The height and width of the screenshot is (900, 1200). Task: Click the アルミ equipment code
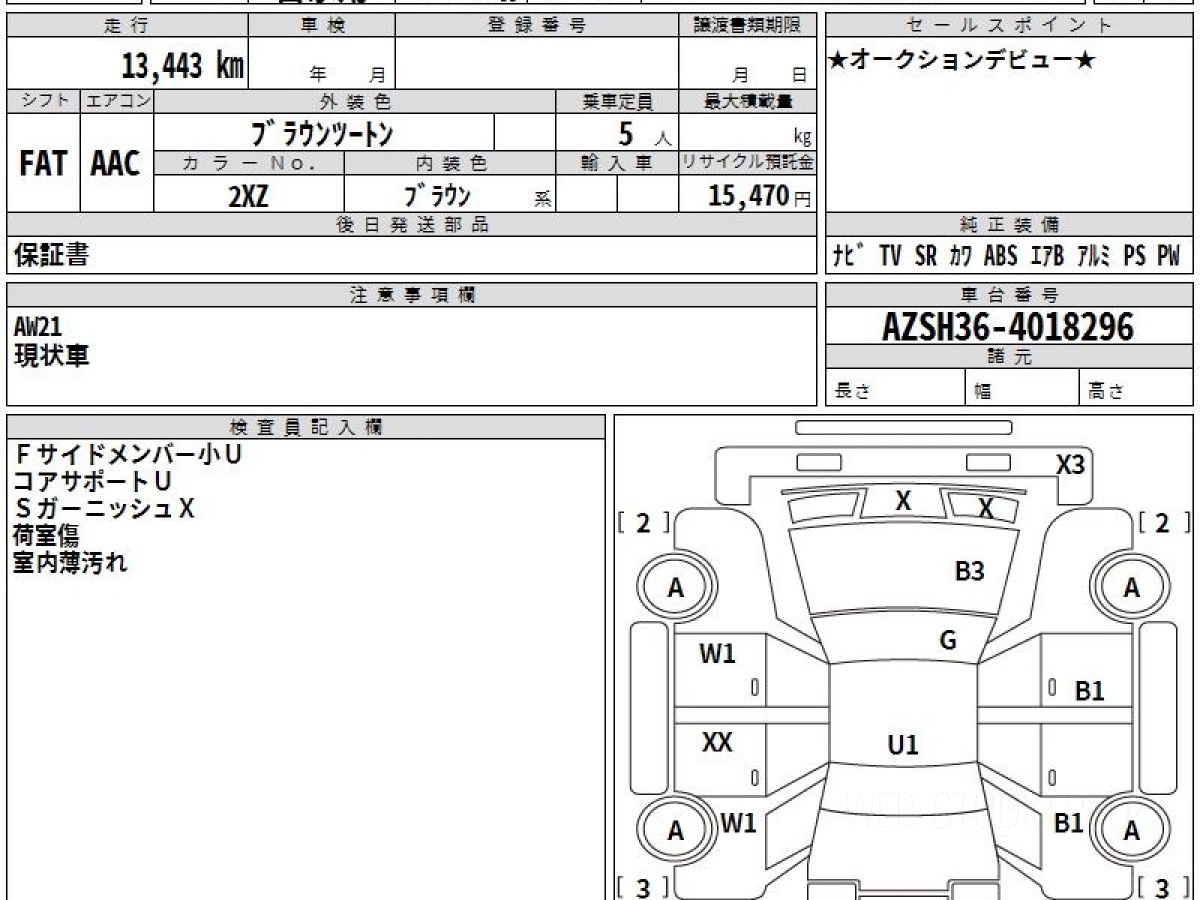click(1095, 256)
